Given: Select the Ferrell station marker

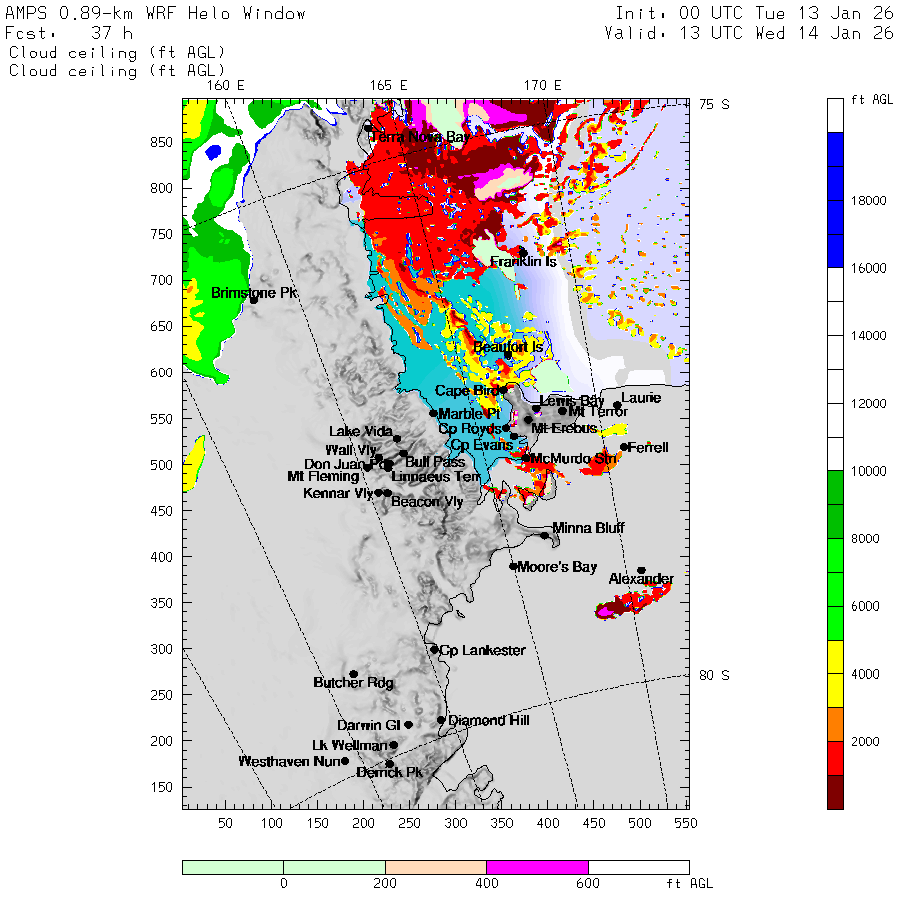Looking at the screenshot, I should click(624, 447).
